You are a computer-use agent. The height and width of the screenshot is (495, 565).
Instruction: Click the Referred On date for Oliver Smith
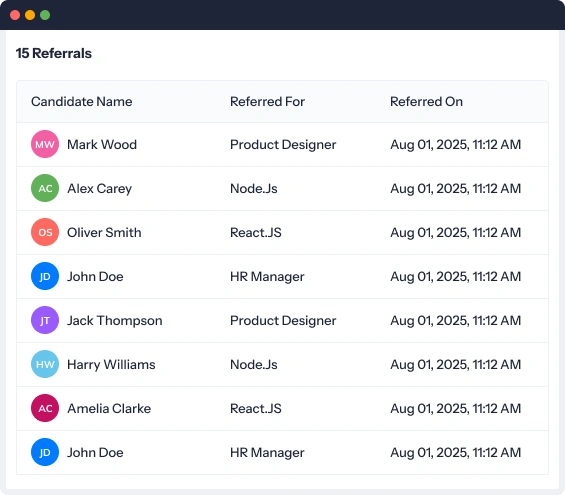455,233
